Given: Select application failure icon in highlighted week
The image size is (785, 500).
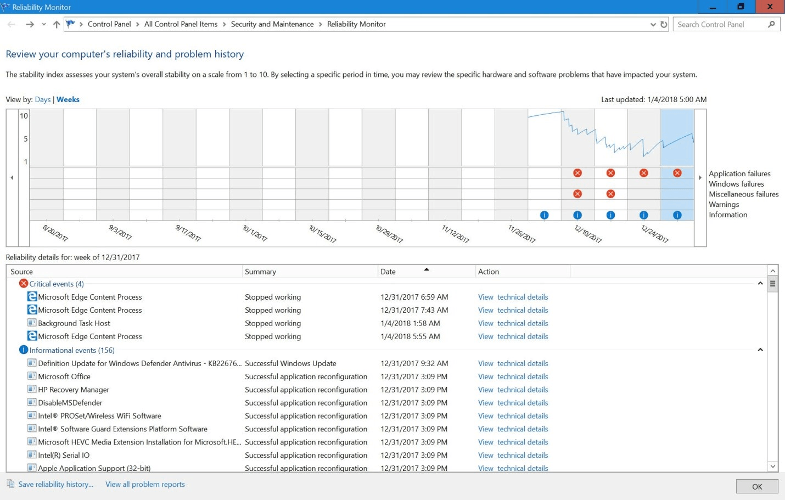Looking at the screenshot, I should (x=677, y=173).
